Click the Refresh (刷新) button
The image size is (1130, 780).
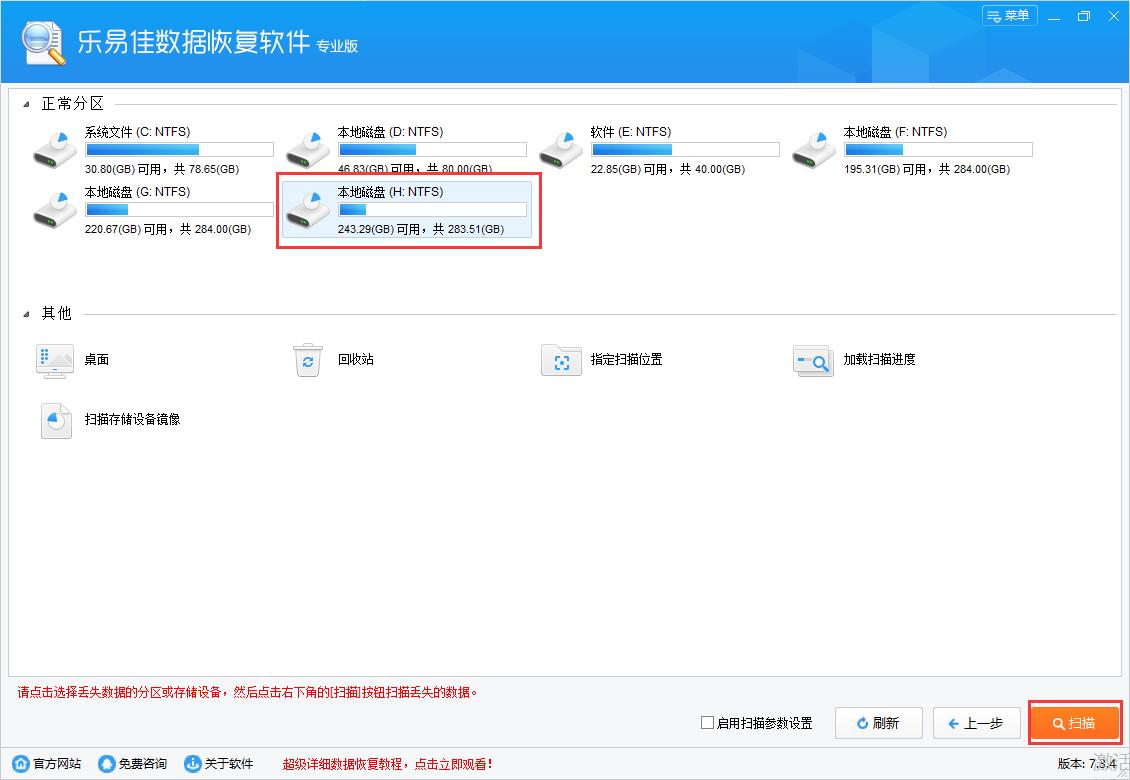(x=877, y=723)
